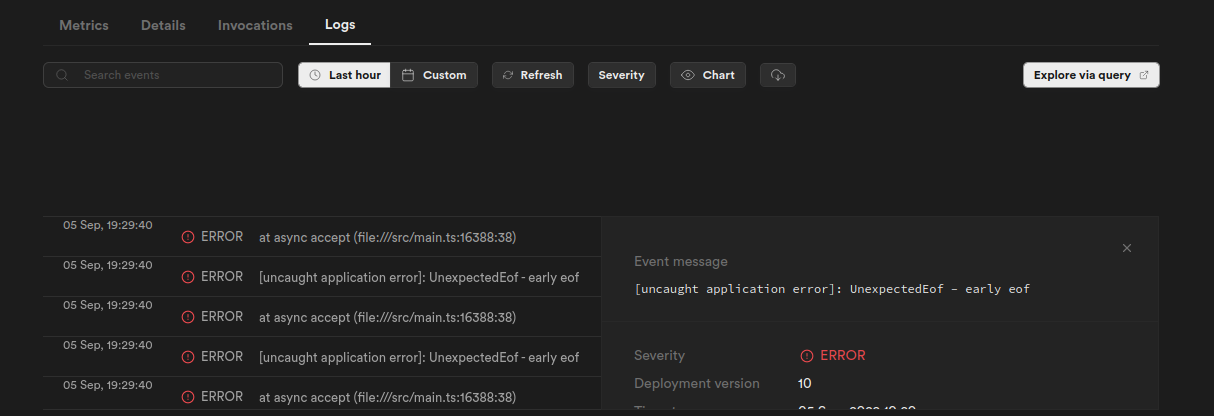
Task: Refresh the log events
Action: [x=533, y=75]
